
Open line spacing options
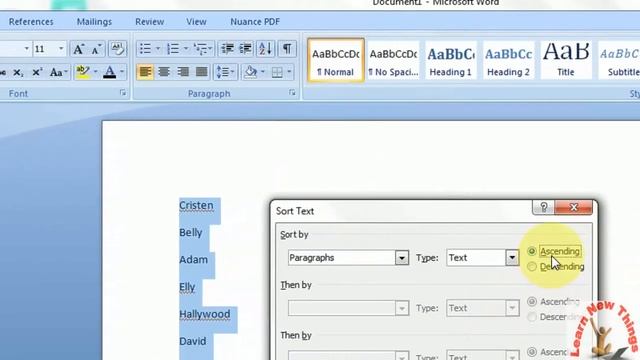coord(225,72)
